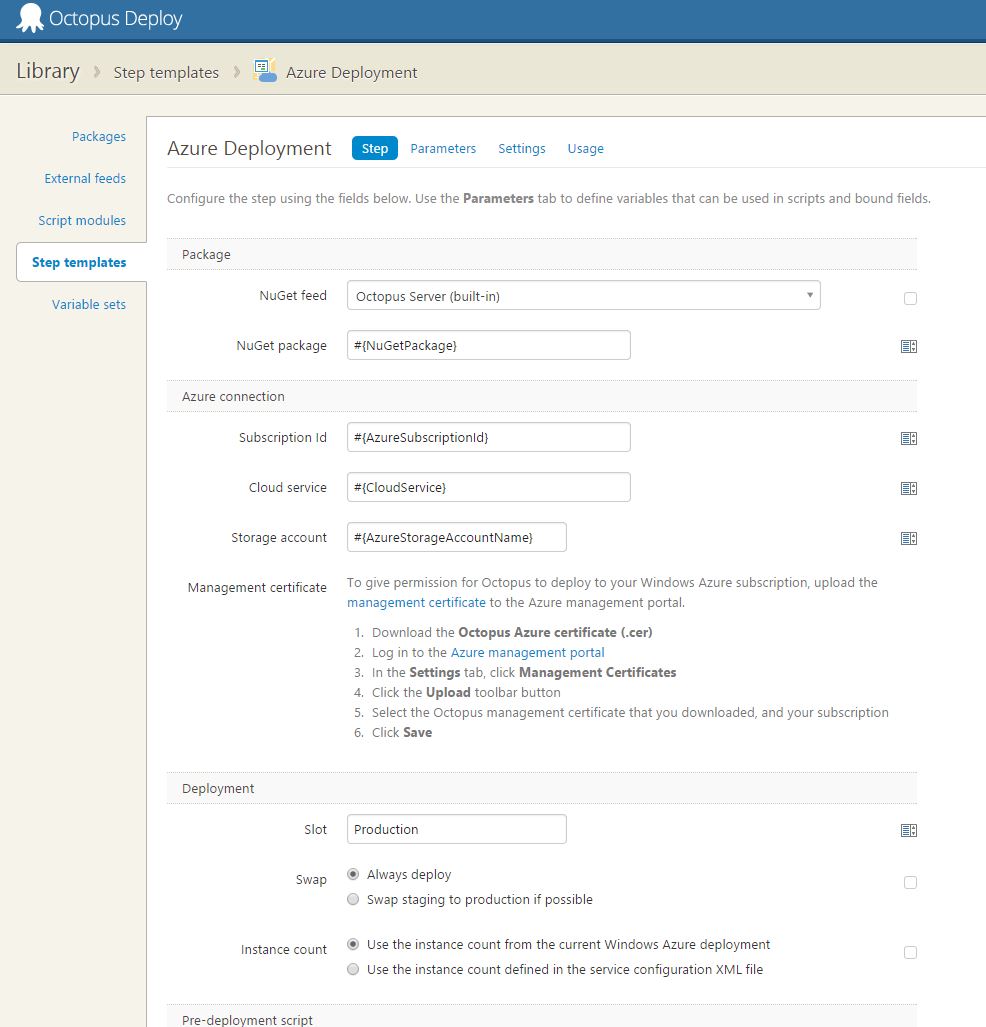Open variable binding icon for Slot
This screenshot has width=986, height=1027.
(909, 831)
